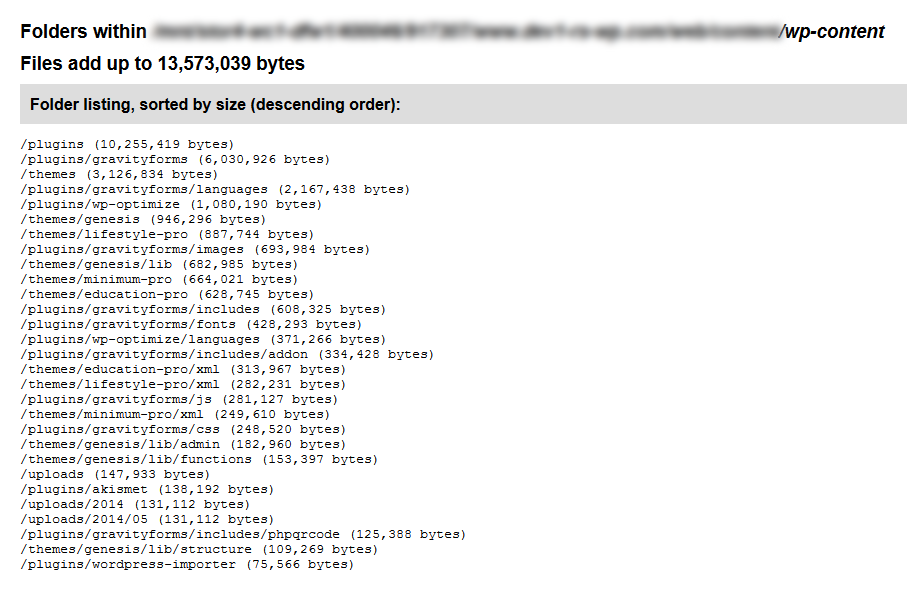The height and width of the screenshot is (595, 907).
Task: Select the "/themes/minimum-pro/xml" row
Action: [x=175, y=415]
